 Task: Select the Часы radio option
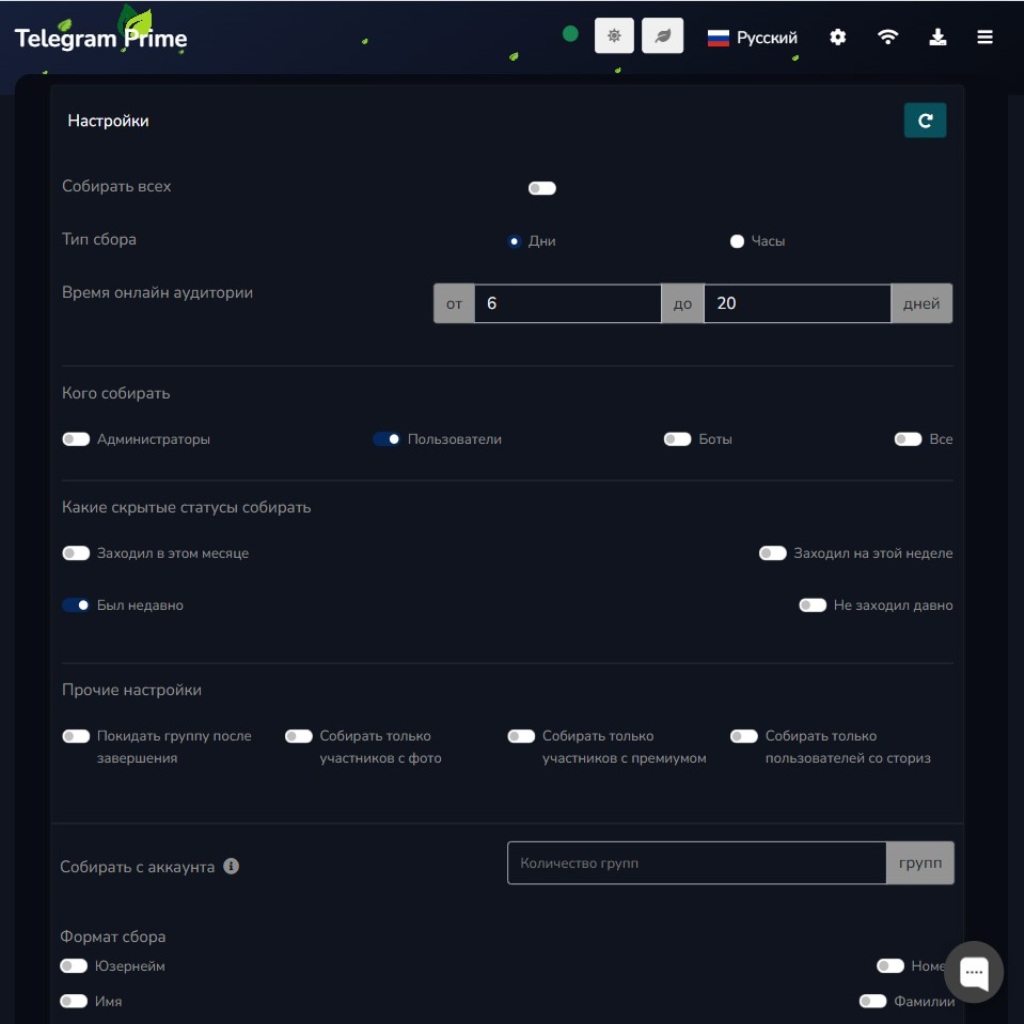point(737,242)
